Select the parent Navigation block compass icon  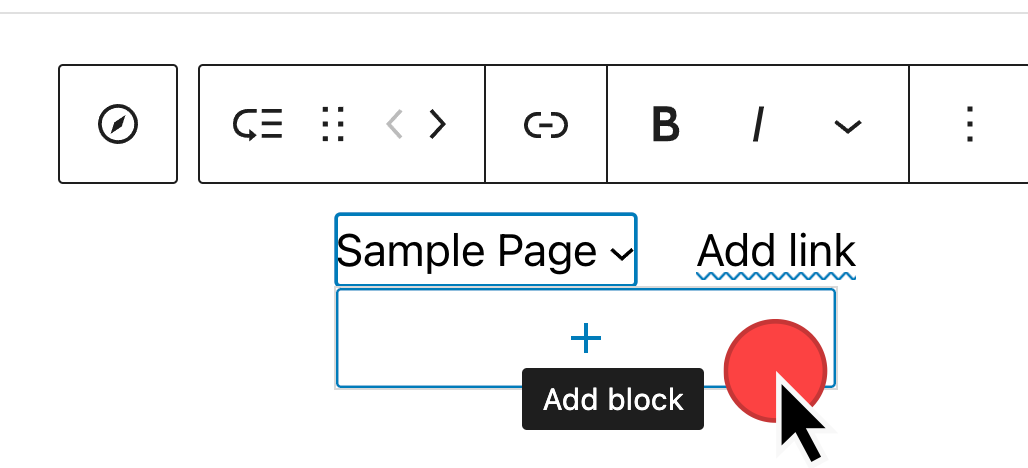pos(118,125)
